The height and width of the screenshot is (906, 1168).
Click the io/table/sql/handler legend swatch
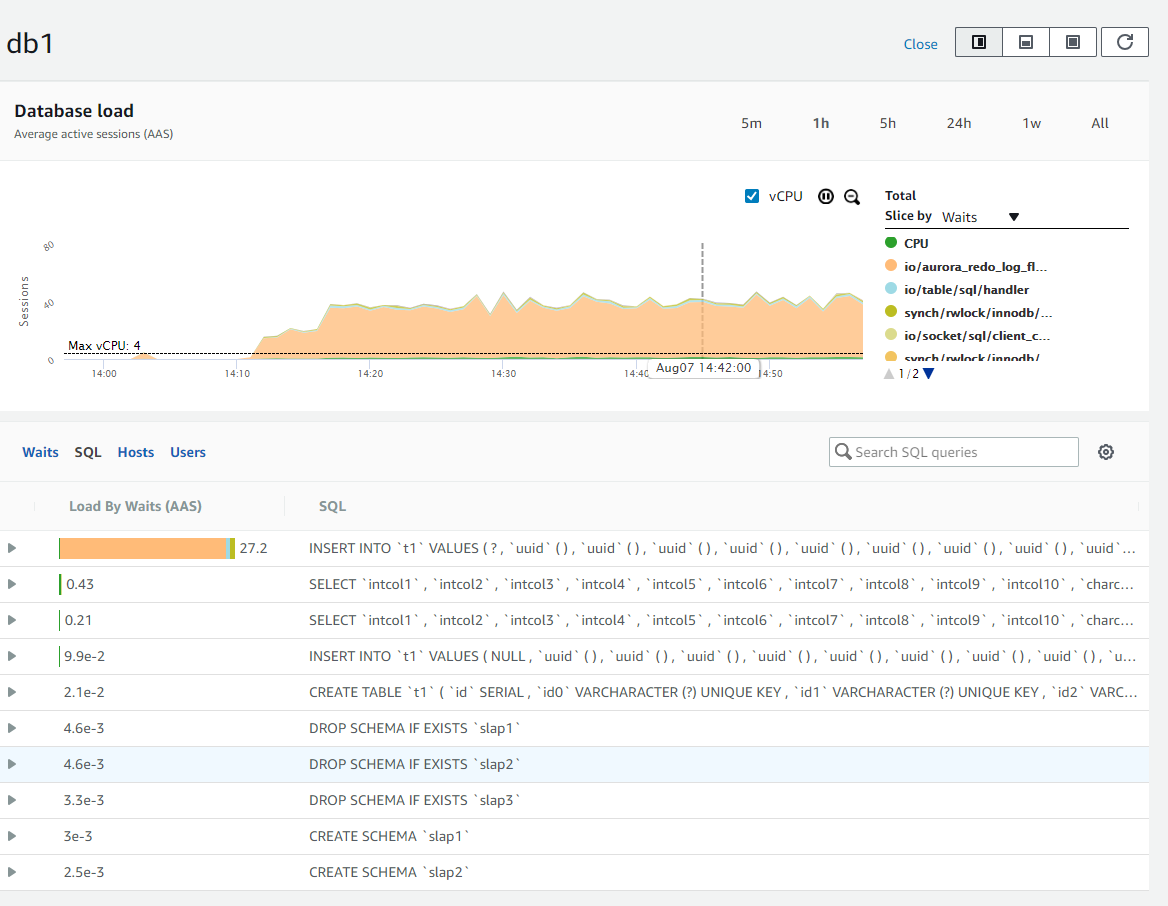click(891, 288)
